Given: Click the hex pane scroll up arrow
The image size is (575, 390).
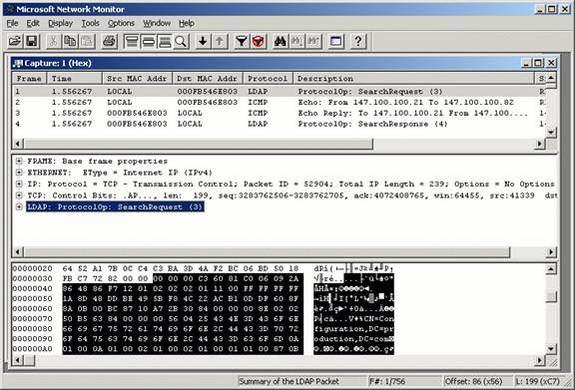Looking at the screenshot, I should 551,269.
